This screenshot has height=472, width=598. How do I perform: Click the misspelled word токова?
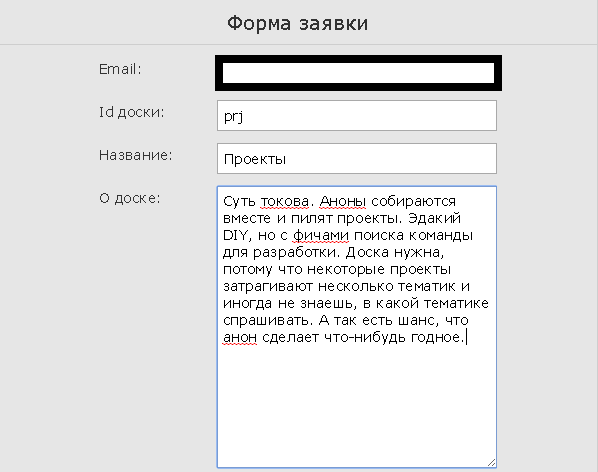285,201
